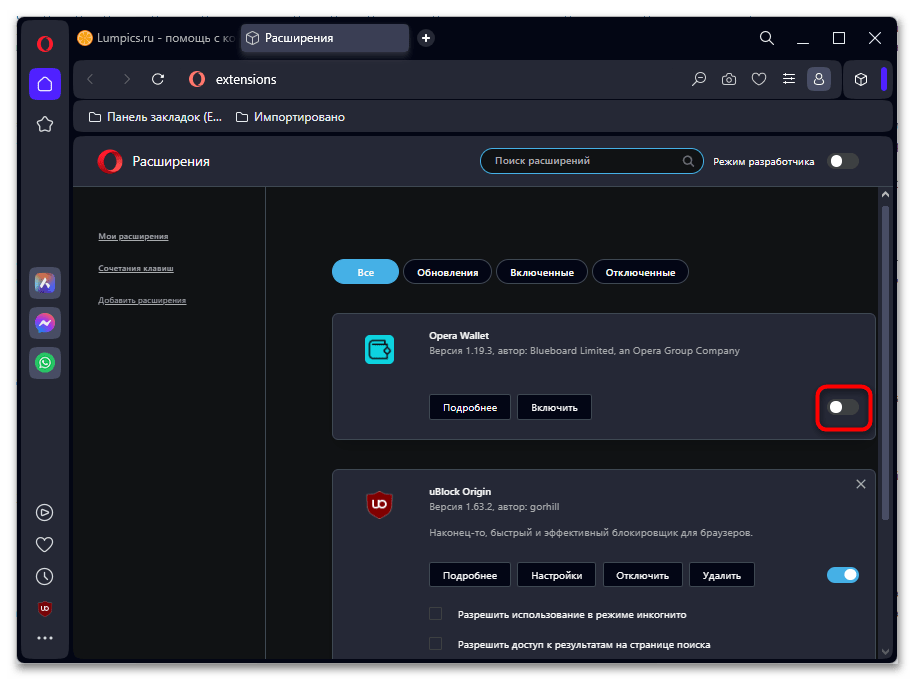This screenshot has width=914, height=680.
Task: Check allow access to search results box
Action: click(435, 644)
